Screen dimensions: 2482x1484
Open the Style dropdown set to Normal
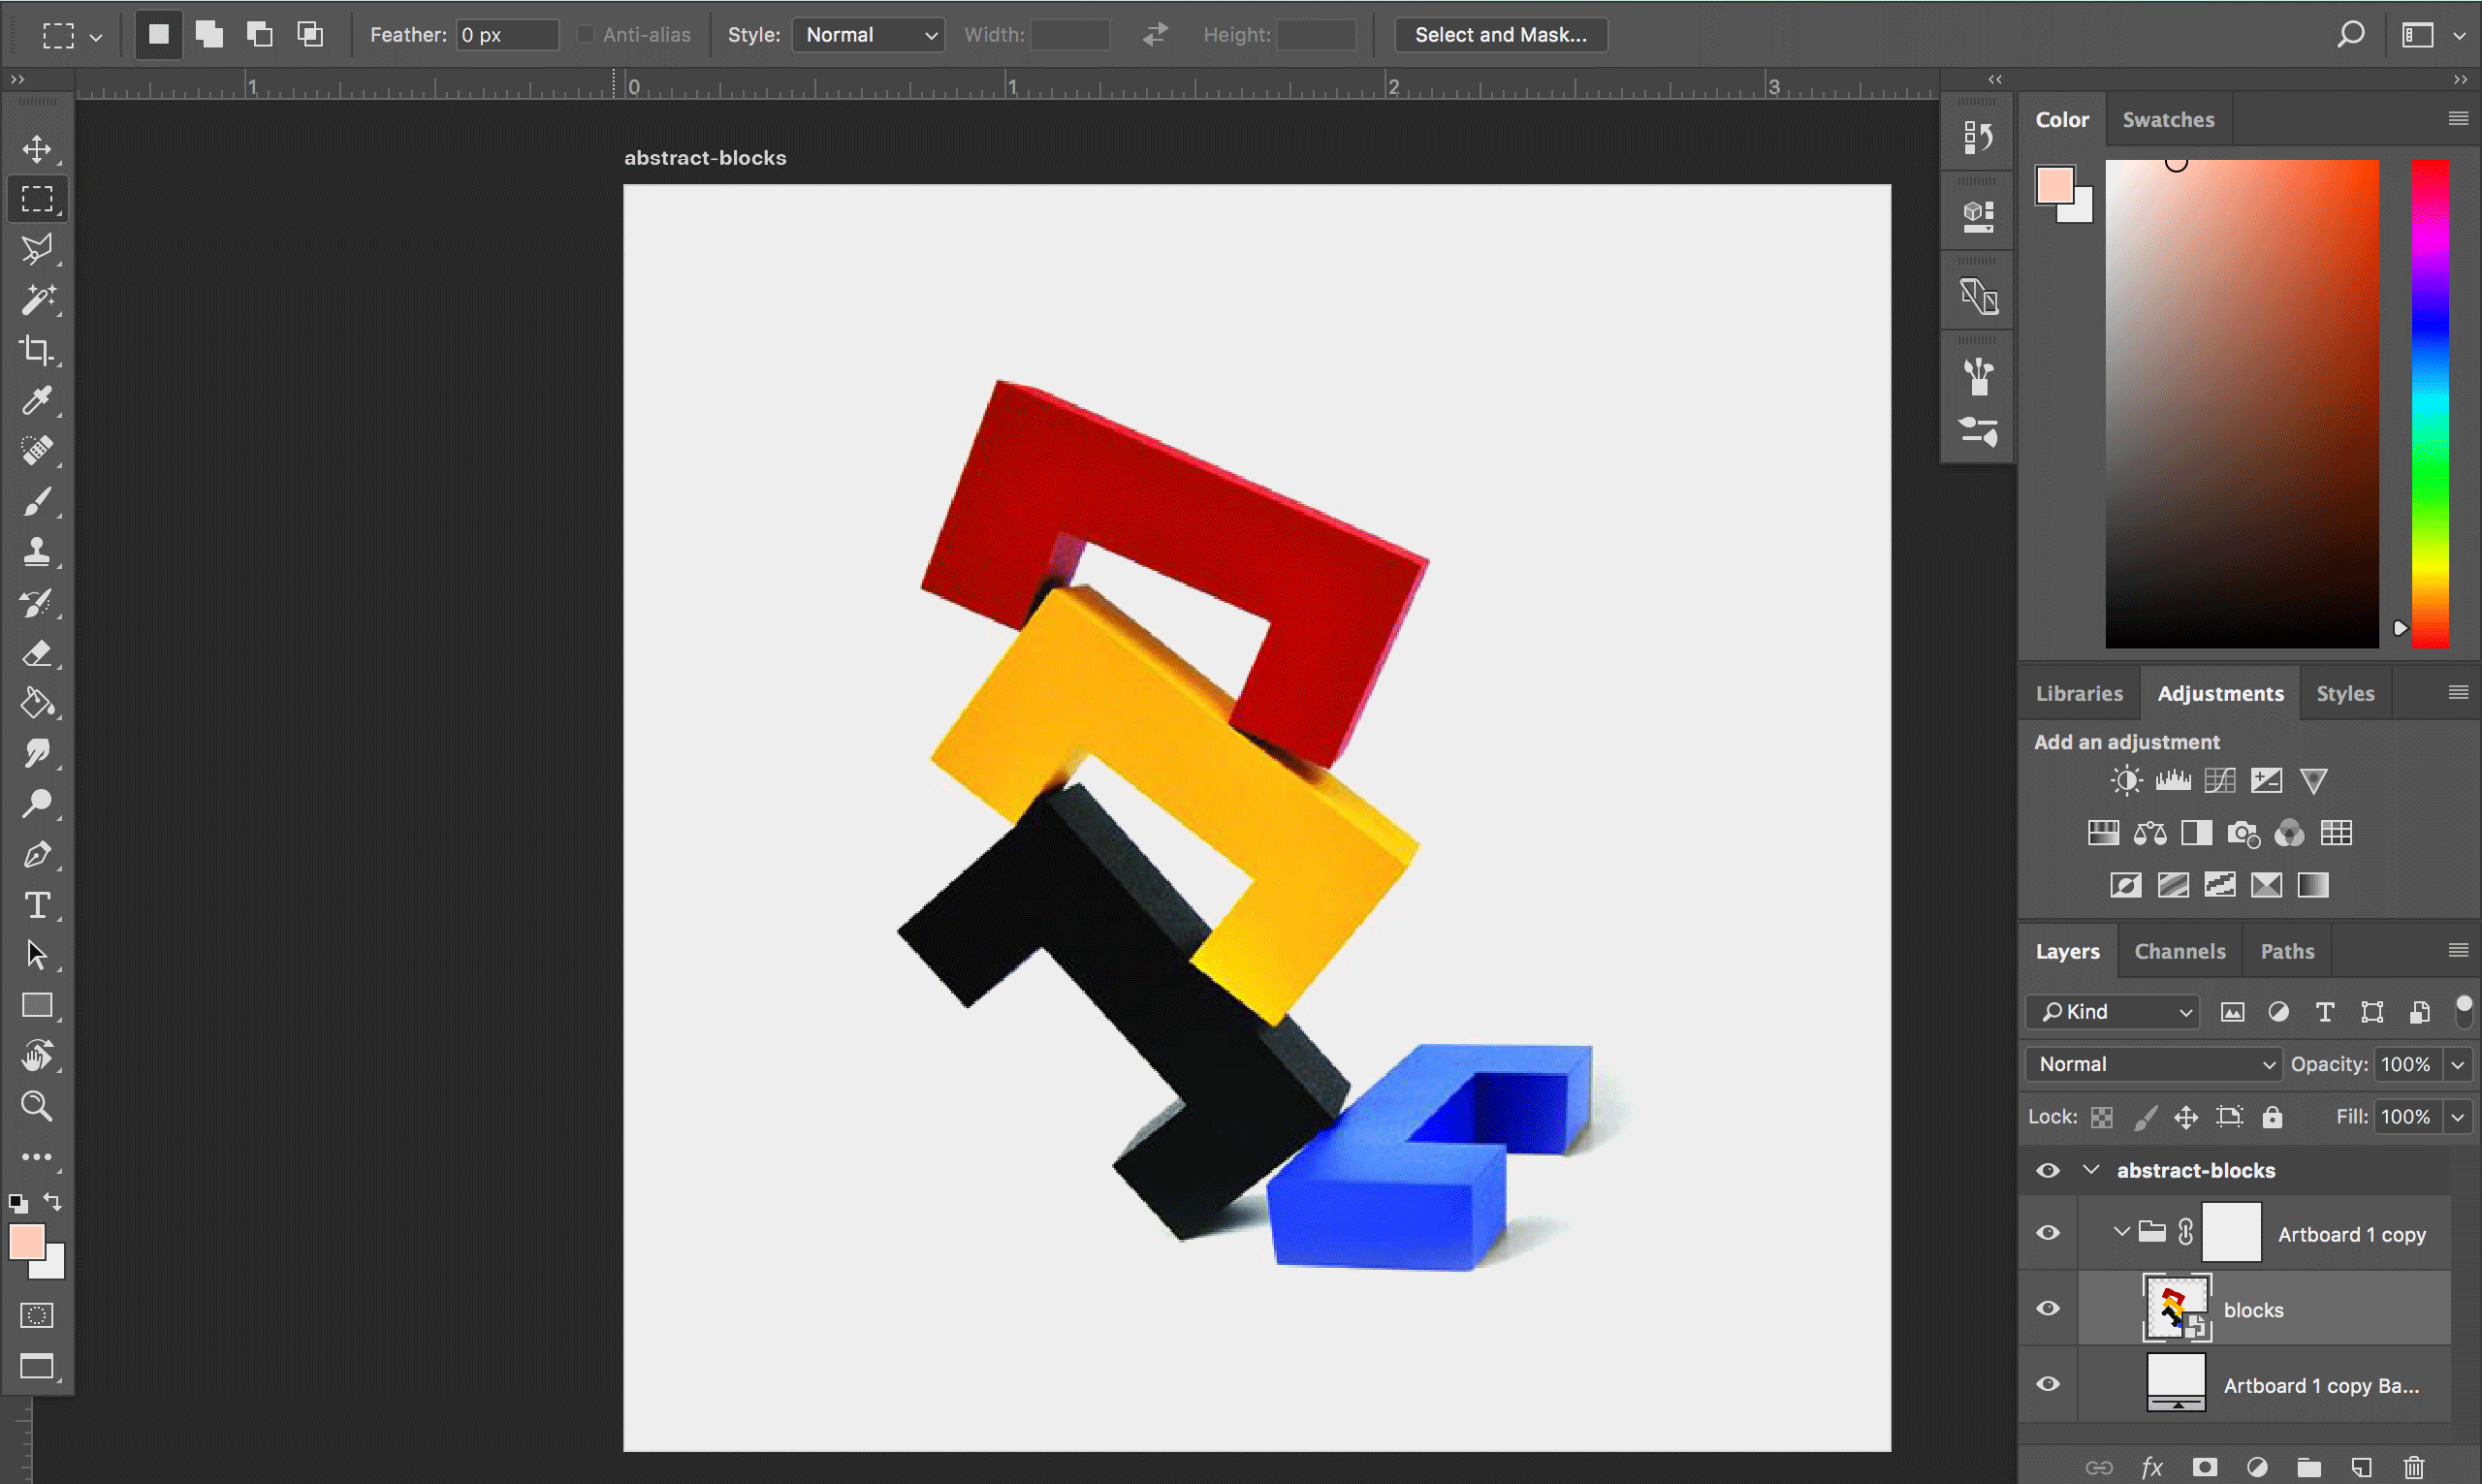click(x=868, y=35)
